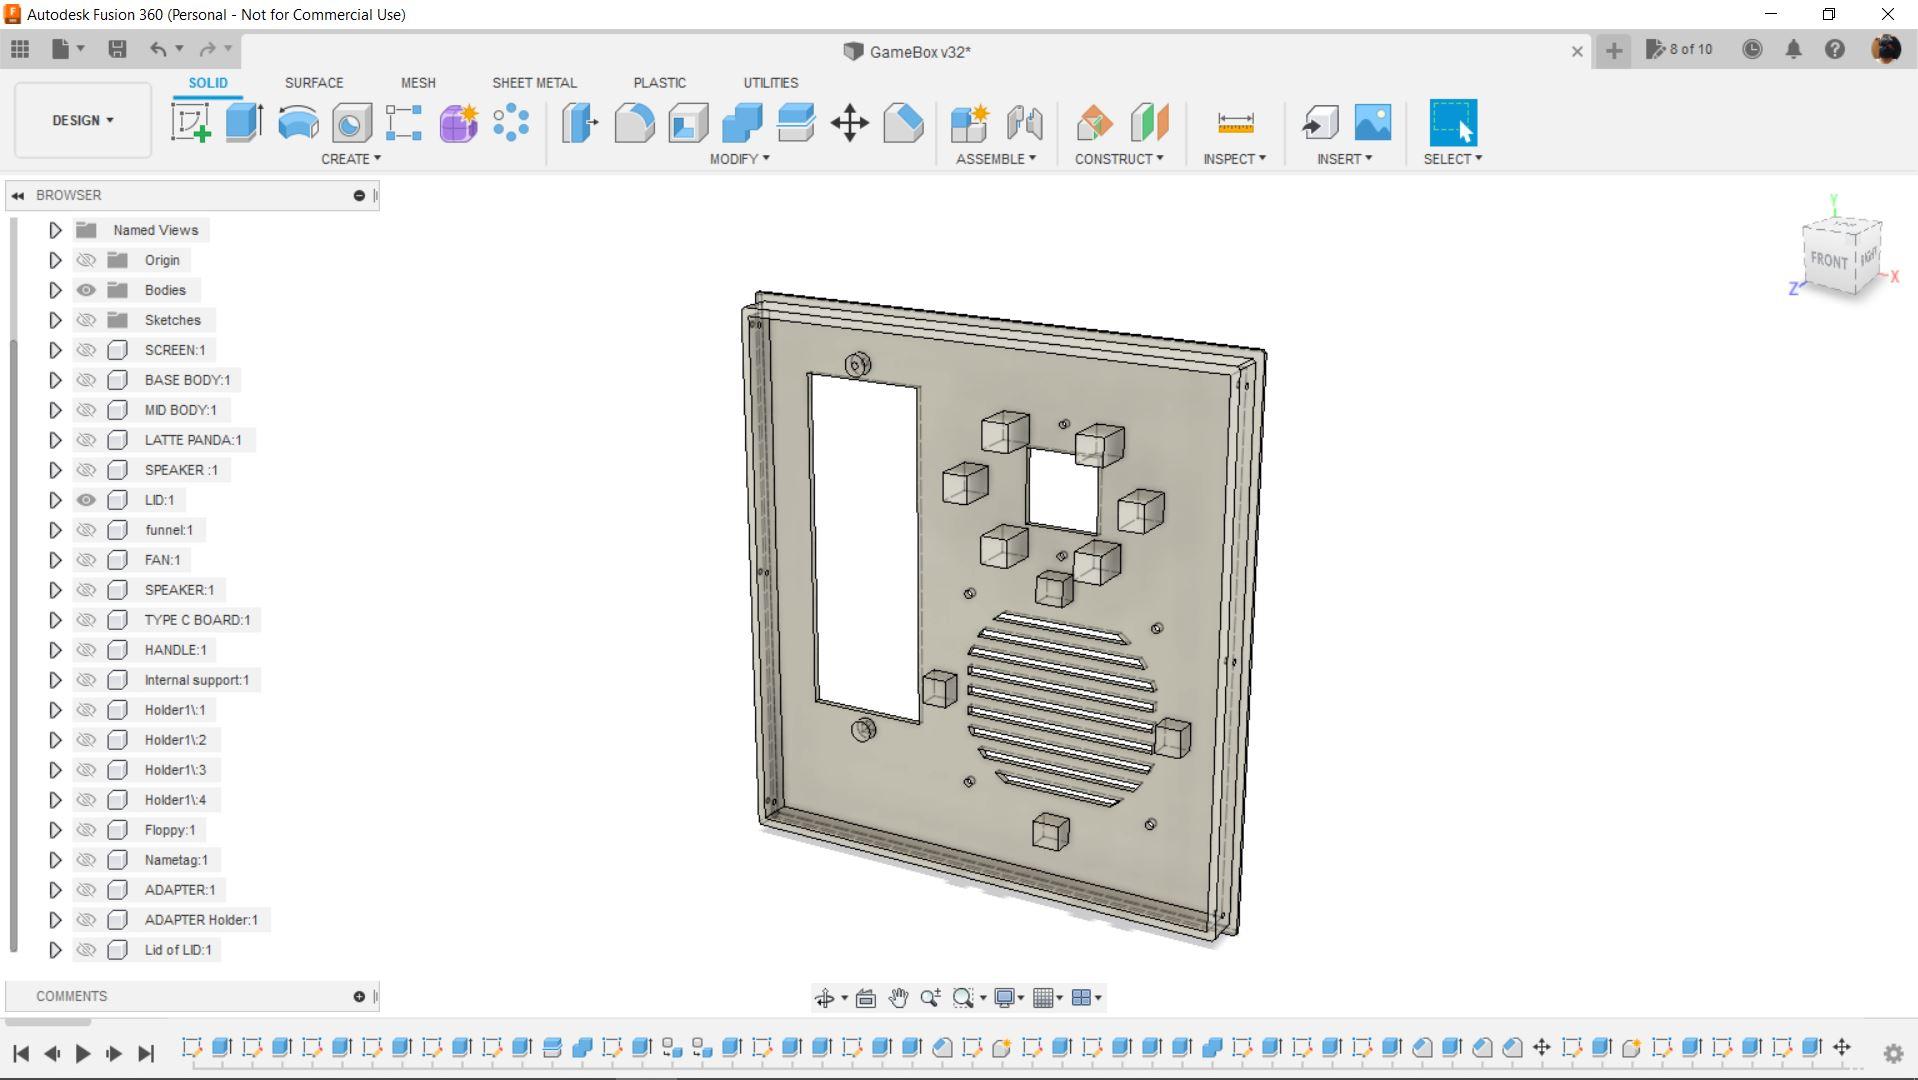This screenshot has height=1080, width=1918.
Task: Toggle visibility of the Sketches folder
Action: point(86,320)
